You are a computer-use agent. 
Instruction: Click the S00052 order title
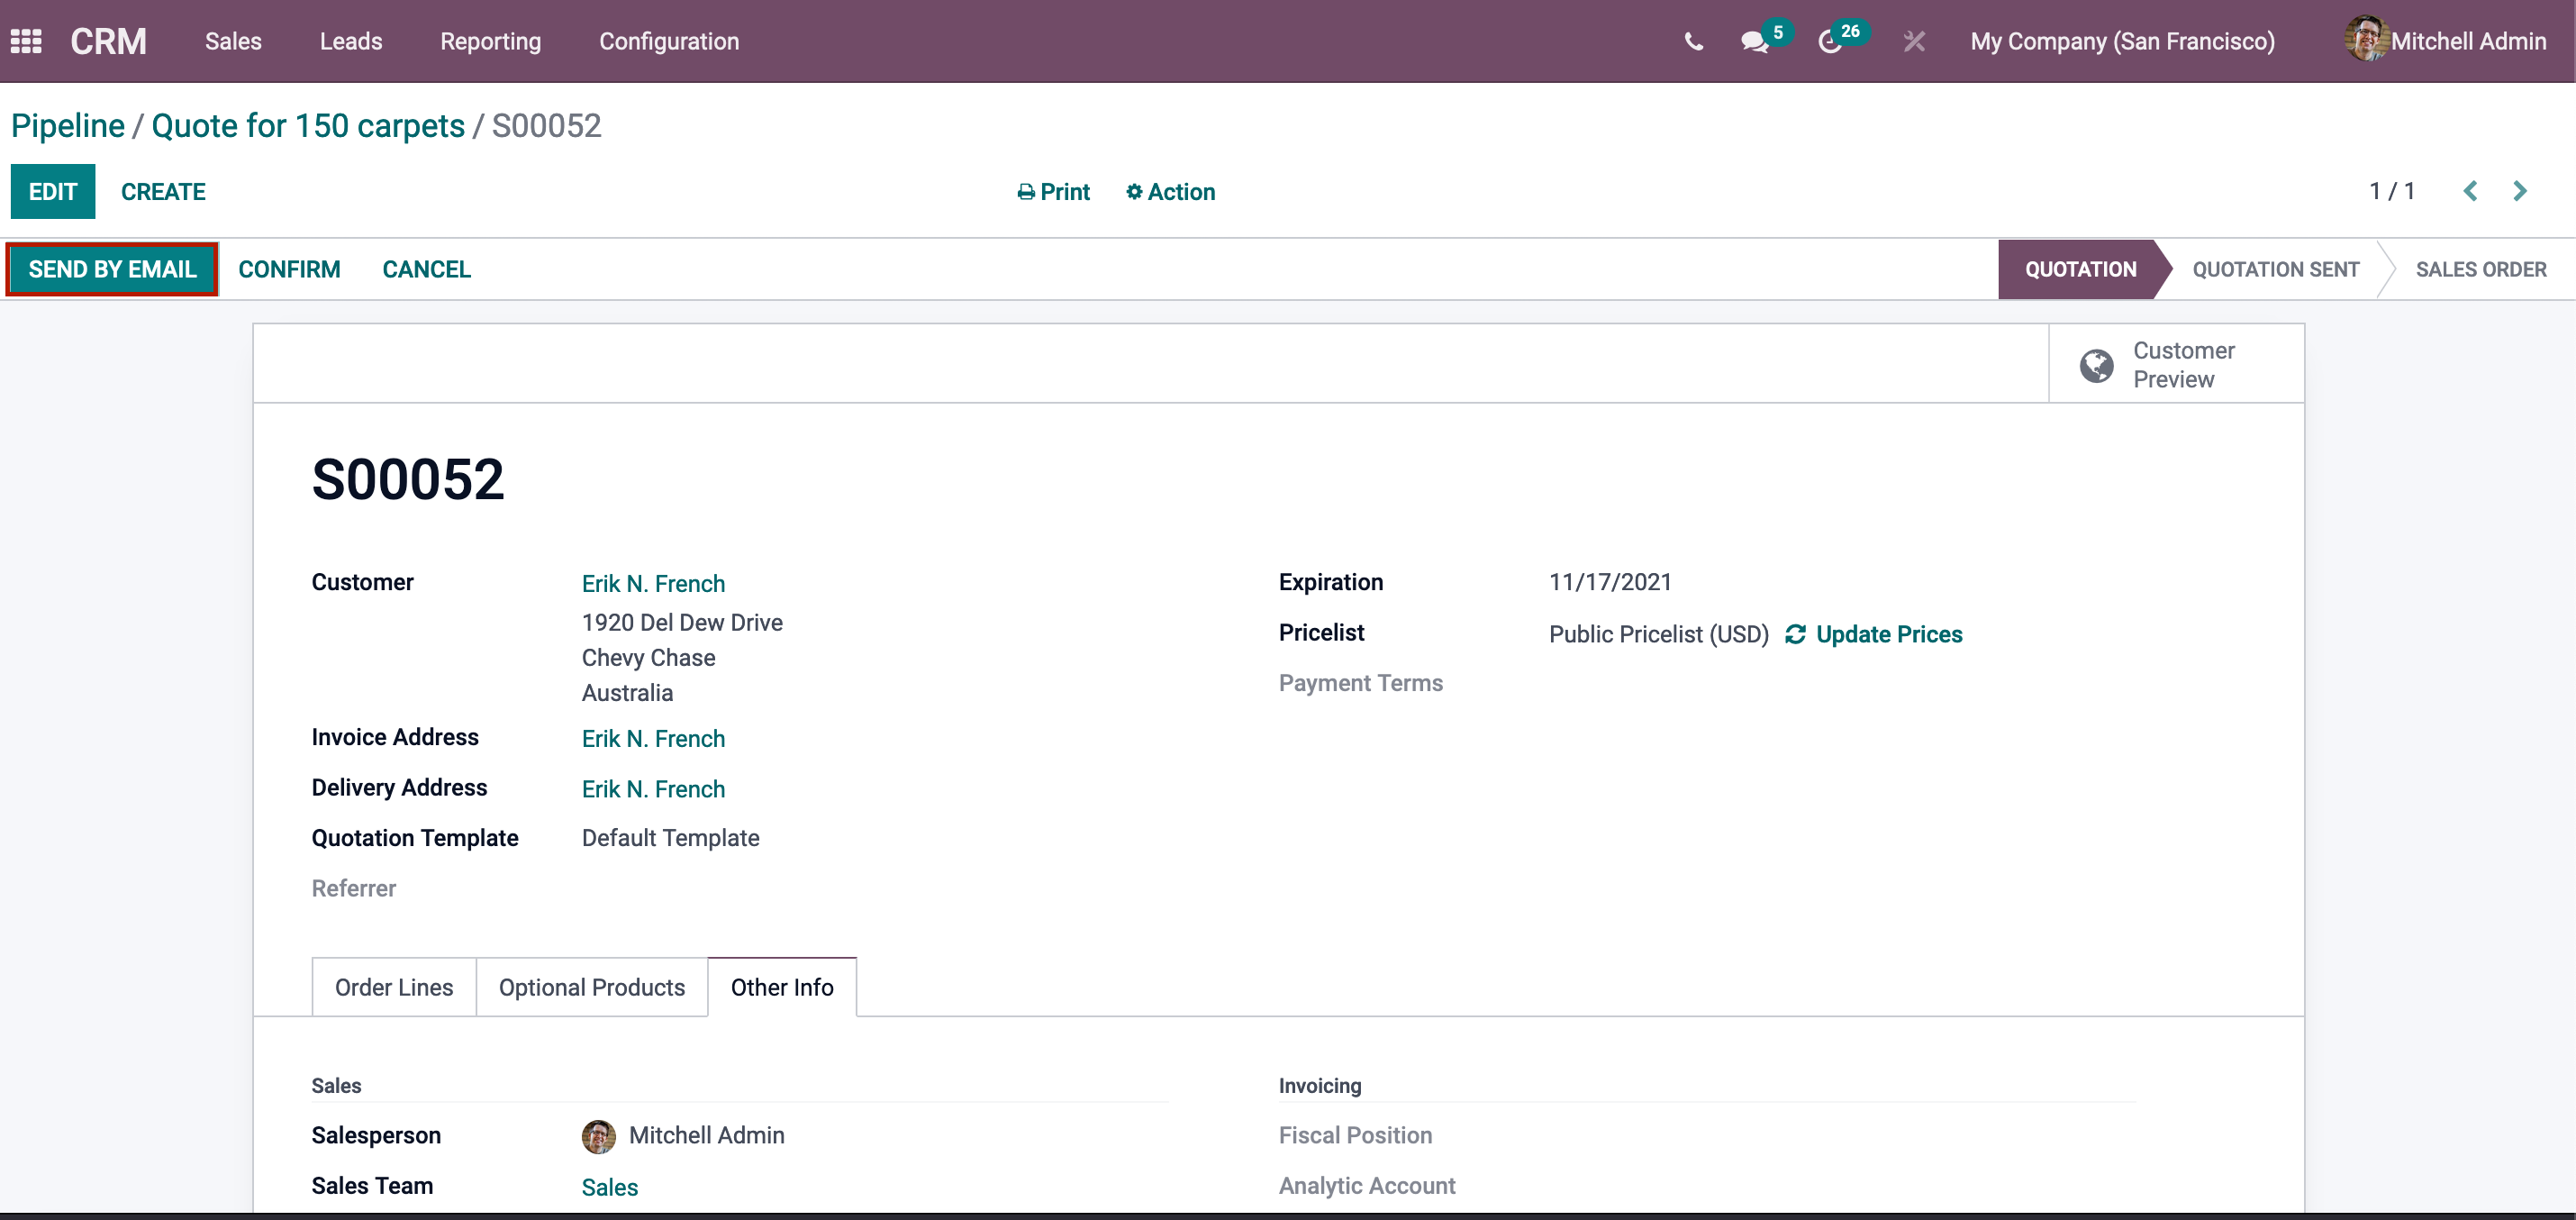pyautogui.click(x=407, y=479)
